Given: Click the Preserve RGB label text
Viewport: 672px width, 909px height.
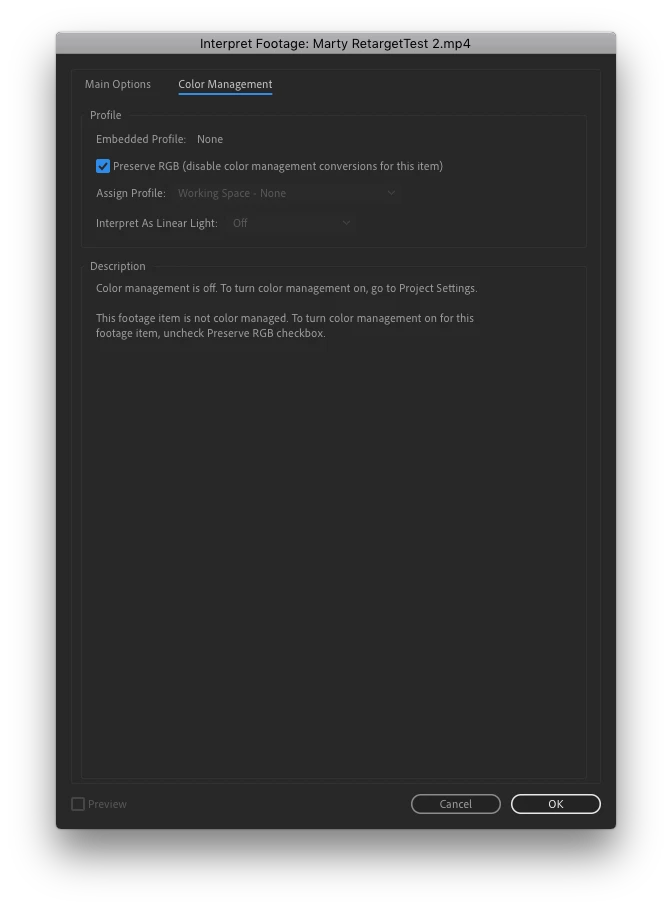Looking at the screenshot, I should click(x=278, y=166).
